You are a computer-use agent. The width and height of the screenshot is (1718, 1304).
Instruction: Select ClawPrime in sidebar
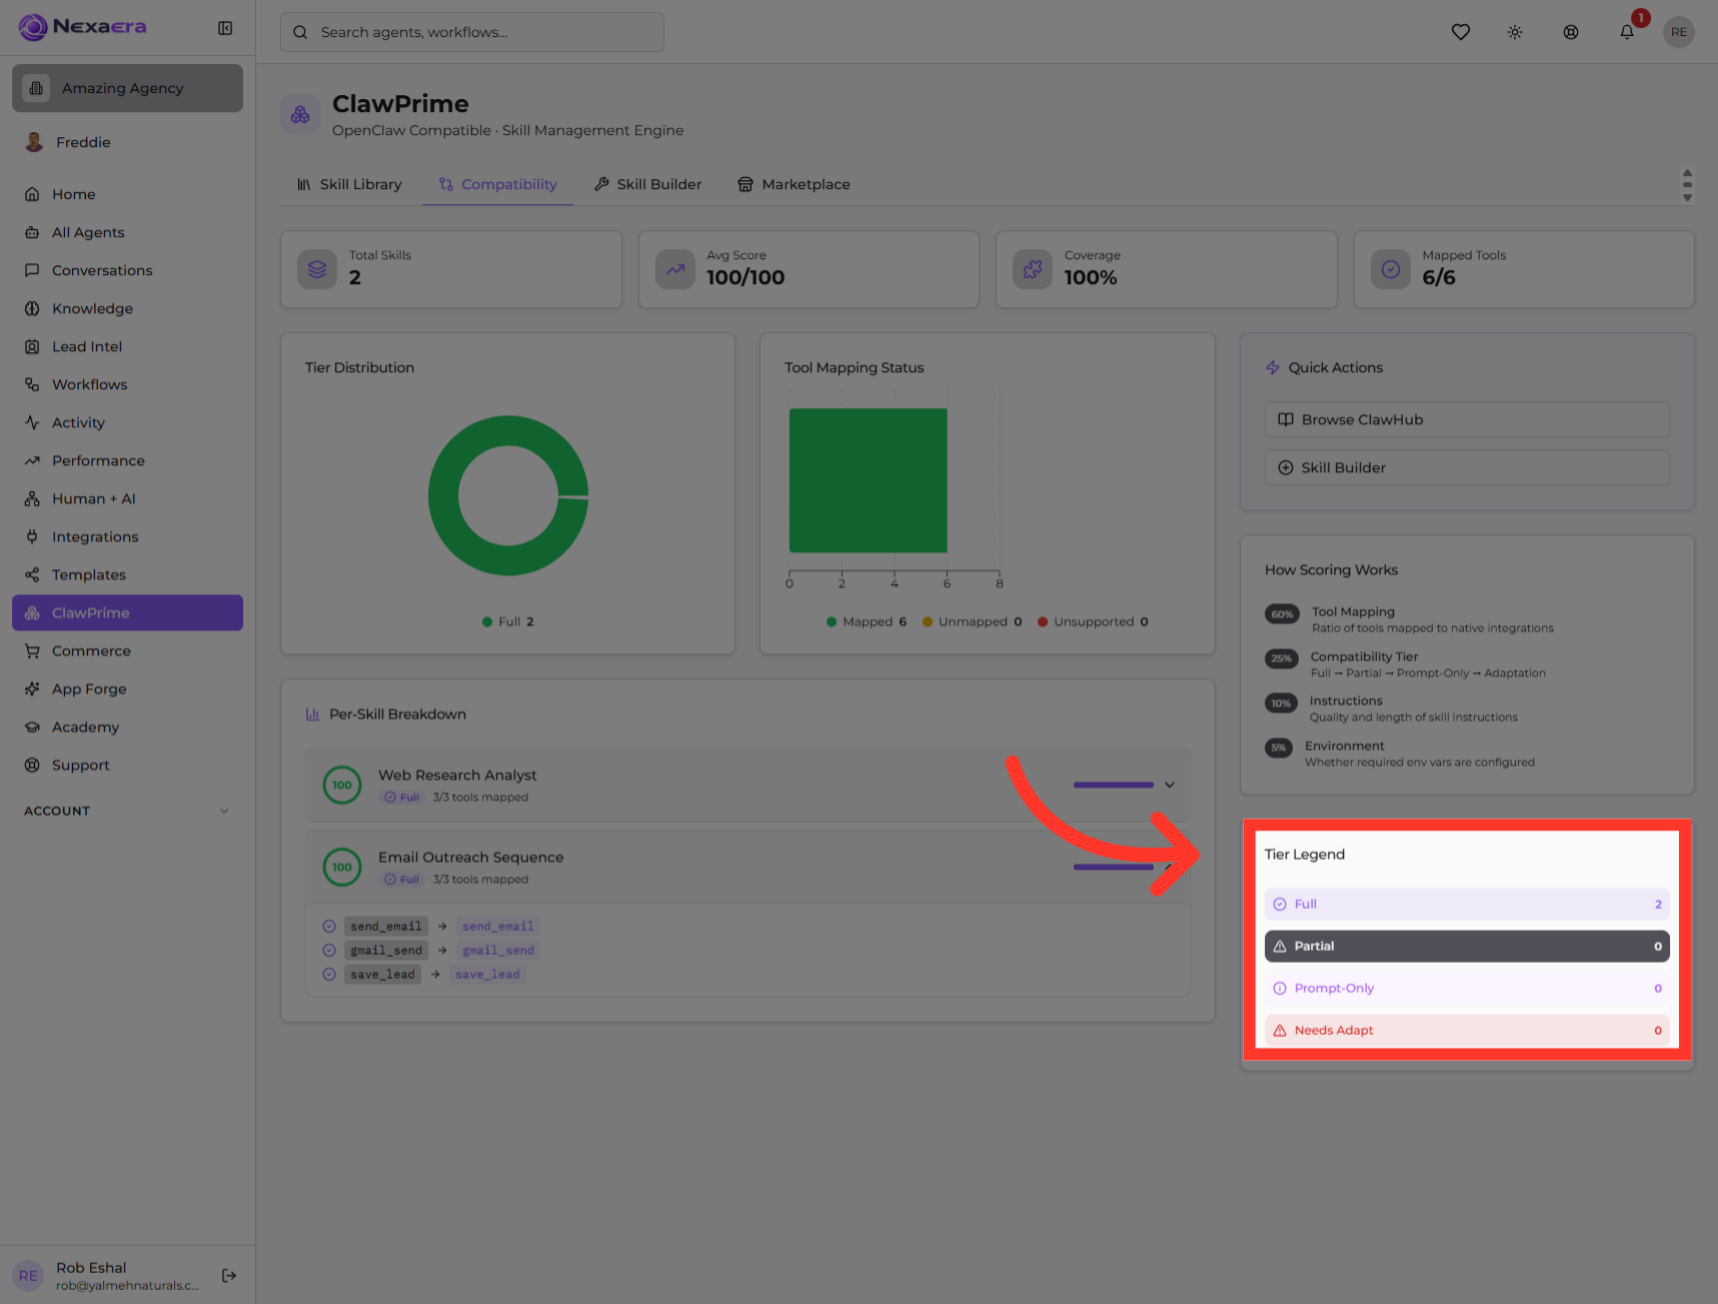point(127,612)
